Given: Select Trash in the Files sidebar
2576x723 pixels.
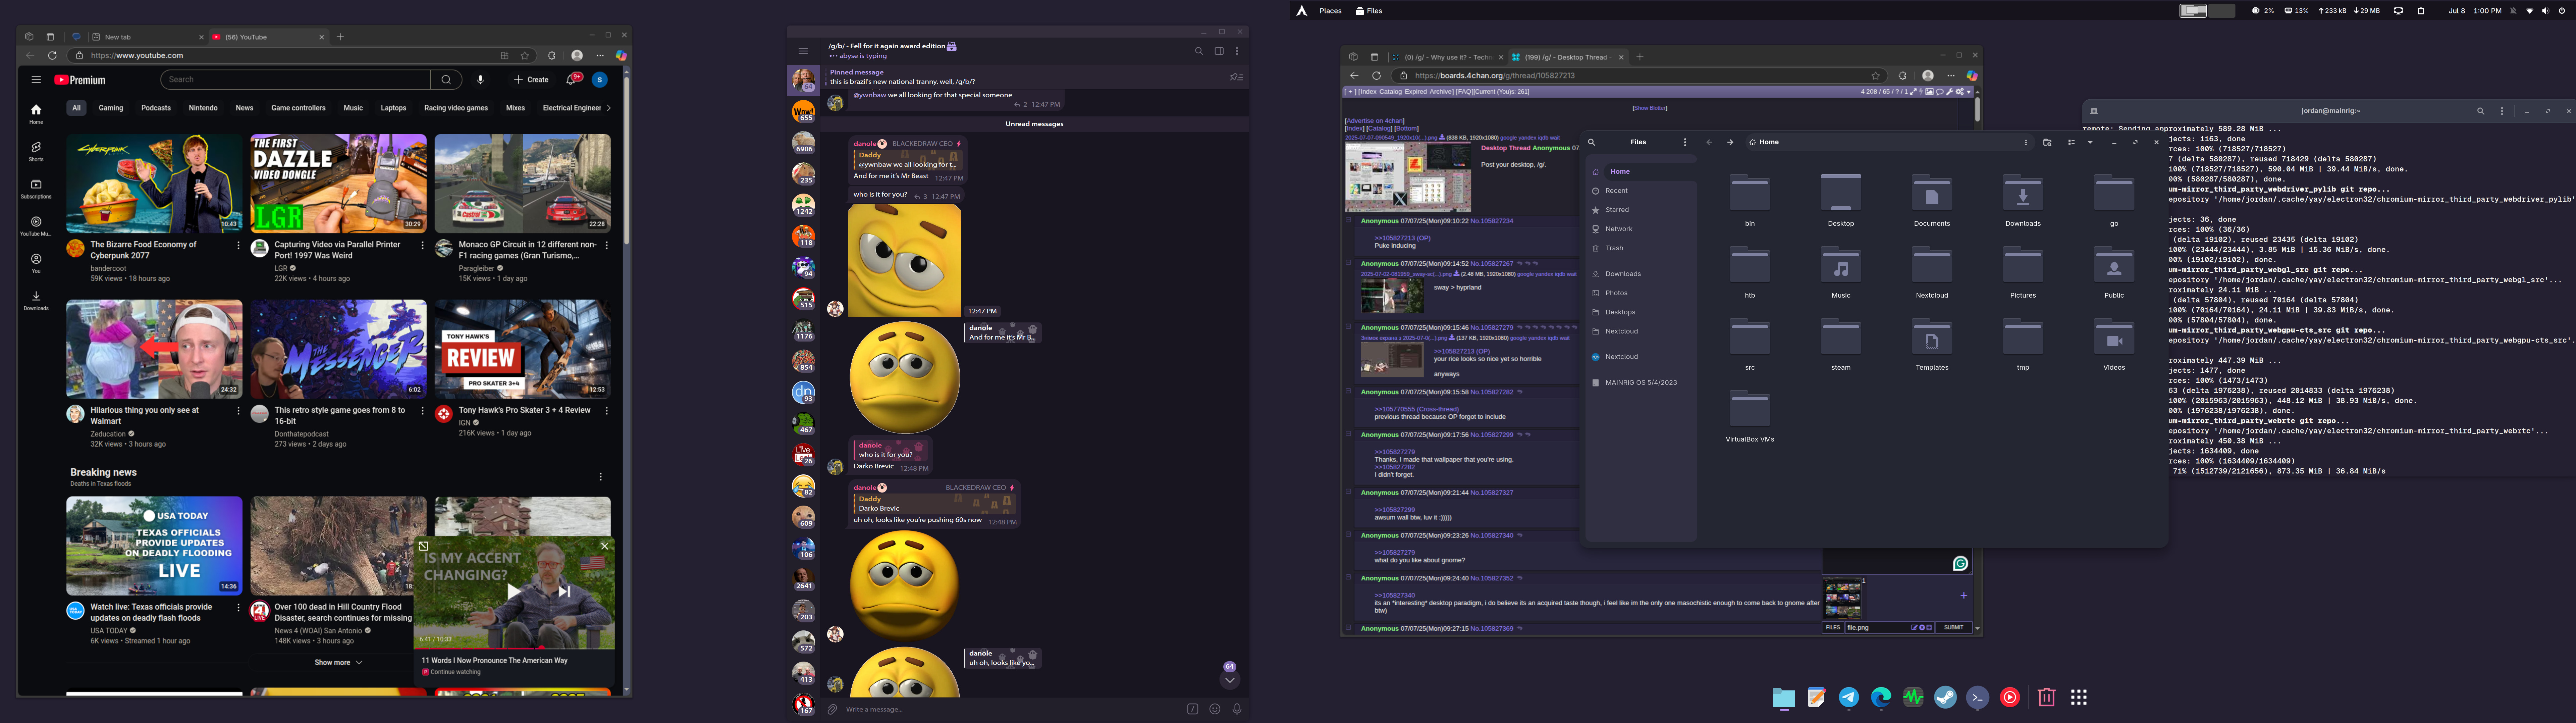Looking at the screenshot, I should pyautogui.click(x=1640, y=248).
